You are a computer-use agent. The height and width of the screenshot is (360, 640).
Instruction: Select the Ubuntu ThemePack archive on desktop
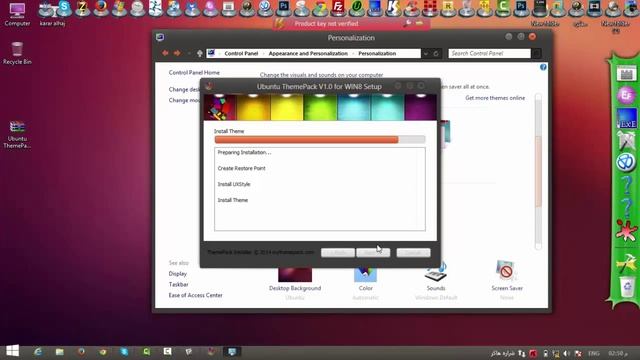17,134
